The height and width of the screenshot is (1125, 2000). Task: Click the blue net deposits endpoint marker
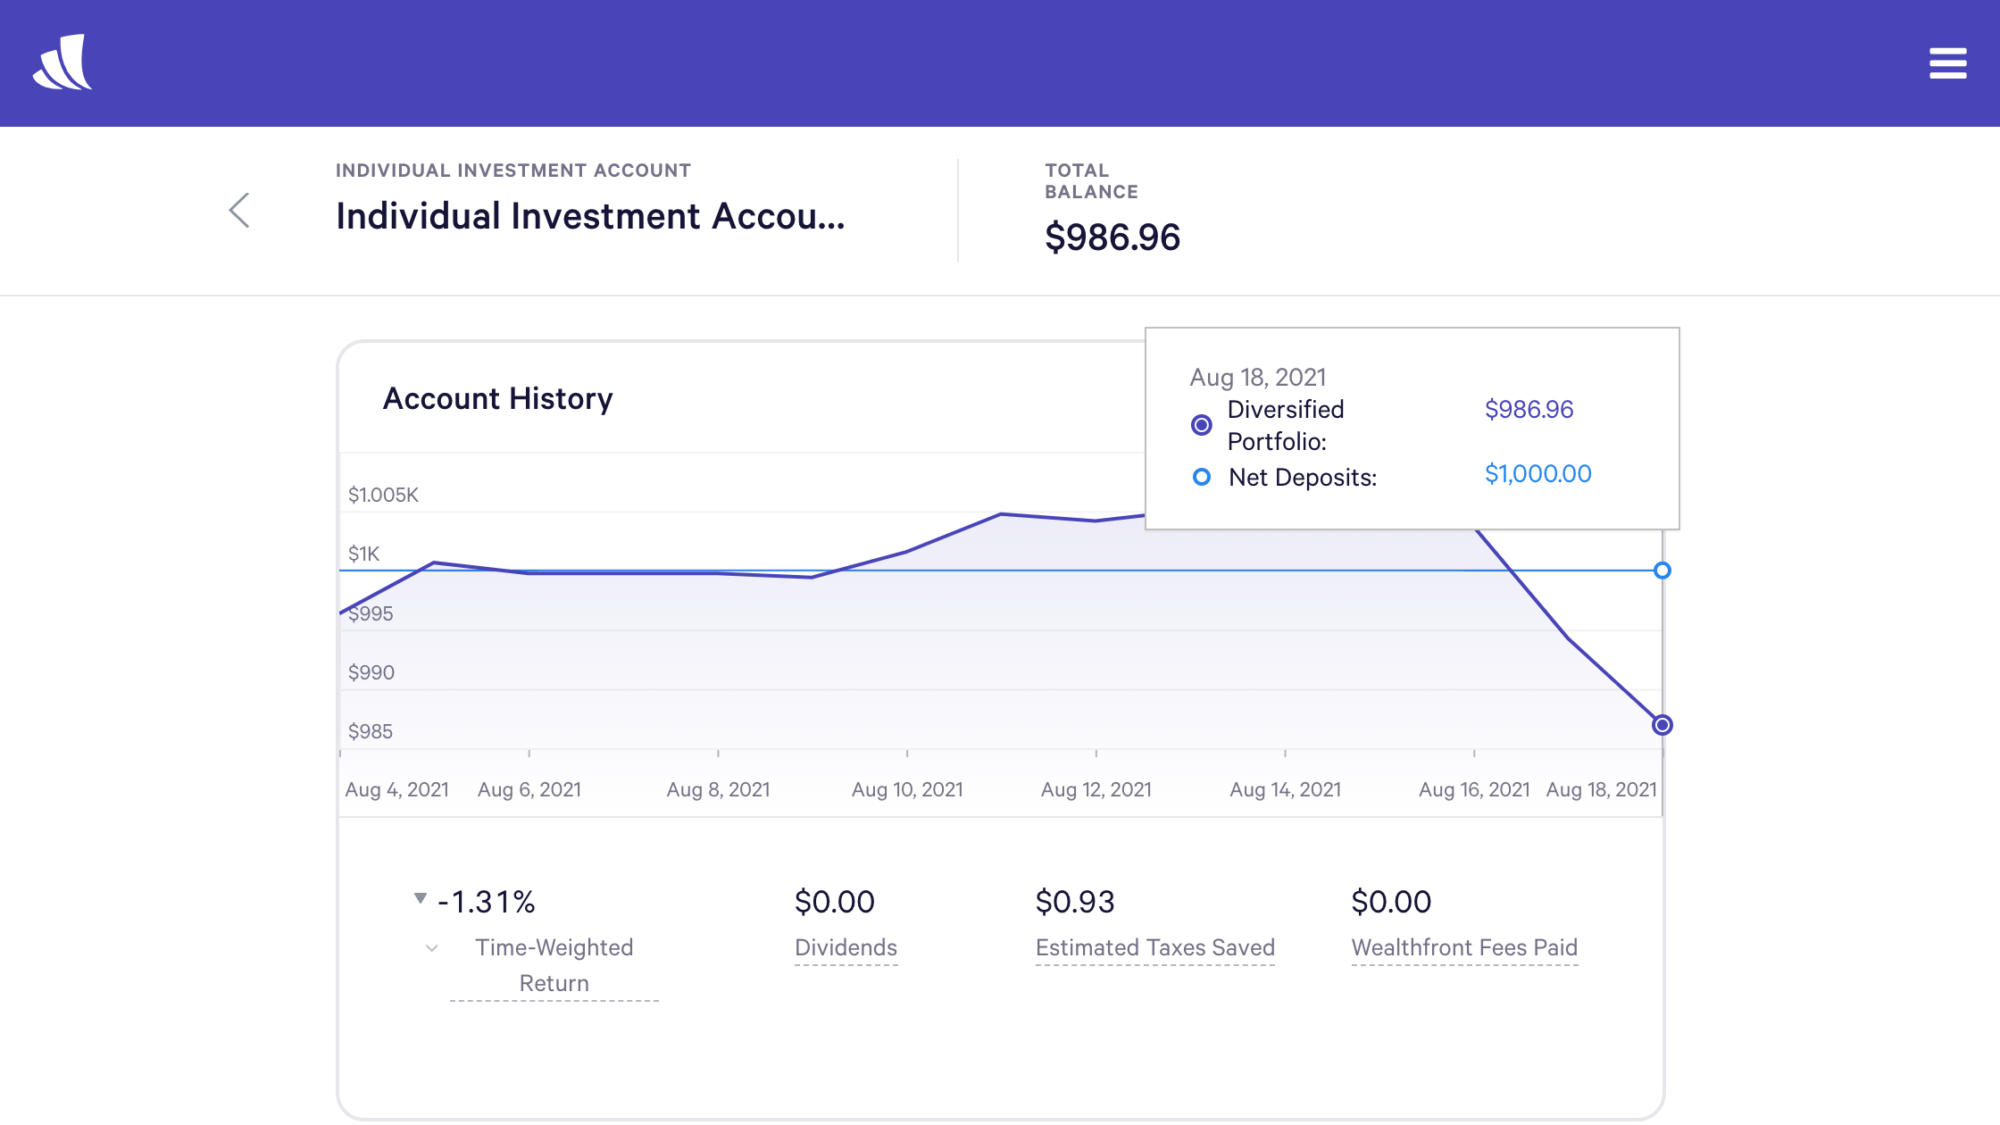click(1661, 570)
